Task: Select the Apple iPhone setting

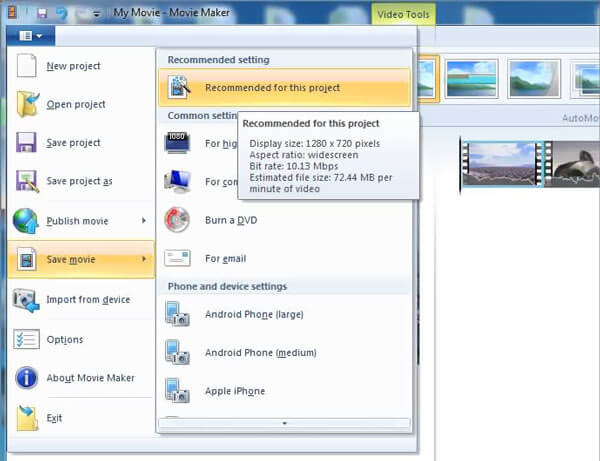Action: pos(284,391)
